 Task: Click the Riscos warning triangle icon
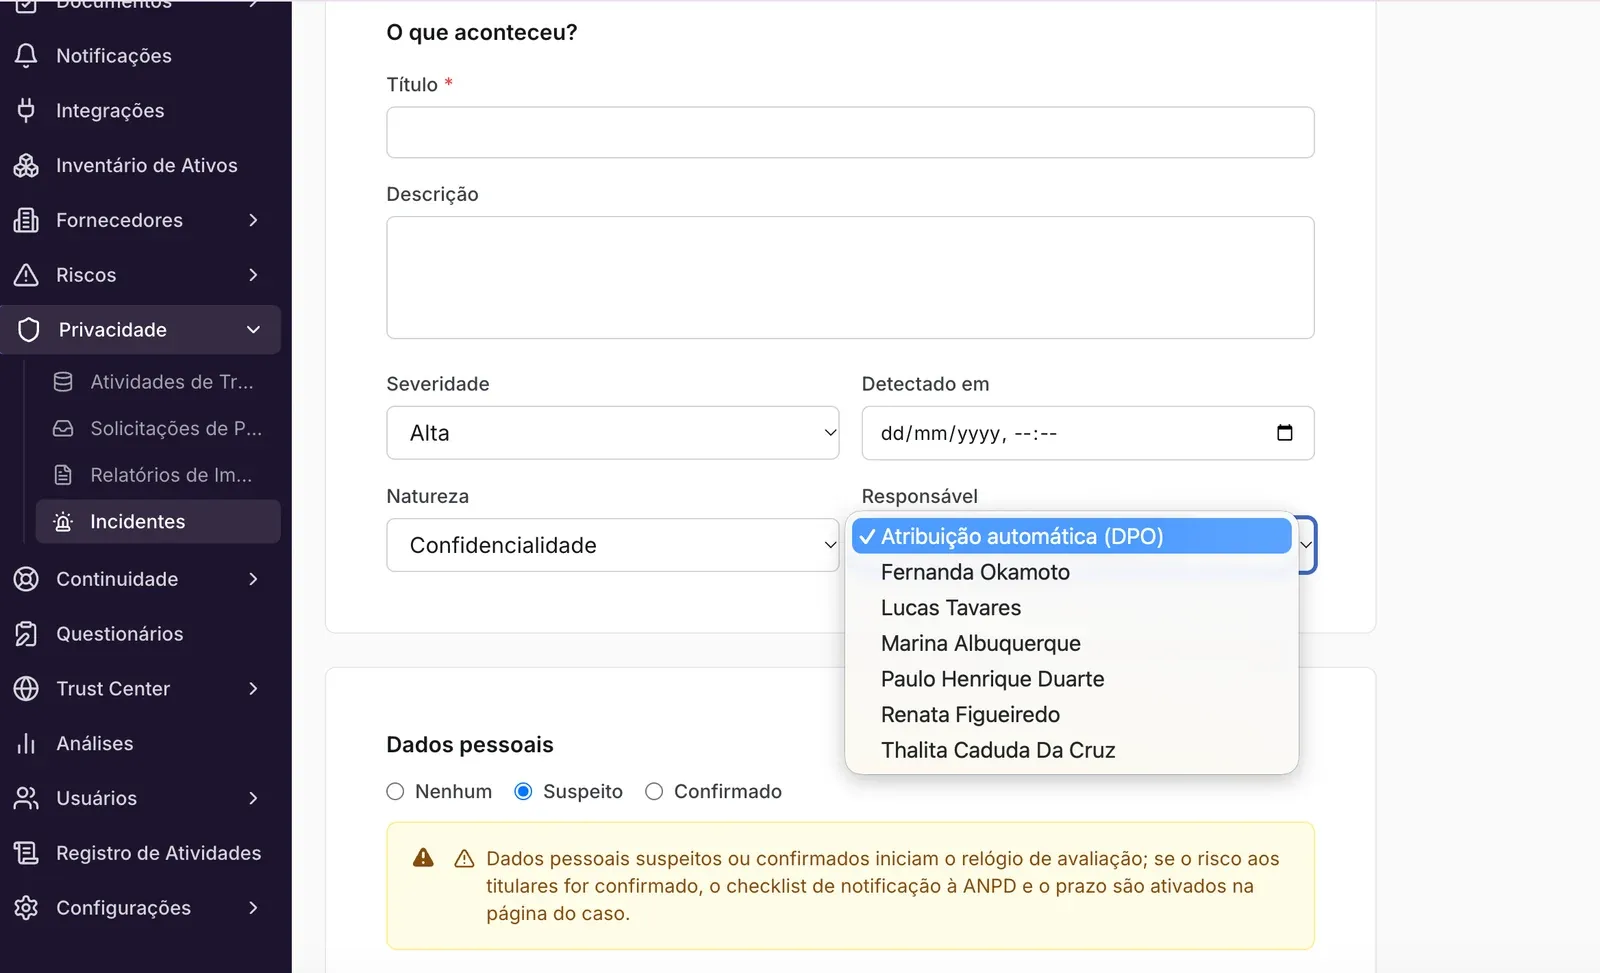(27, 275)
